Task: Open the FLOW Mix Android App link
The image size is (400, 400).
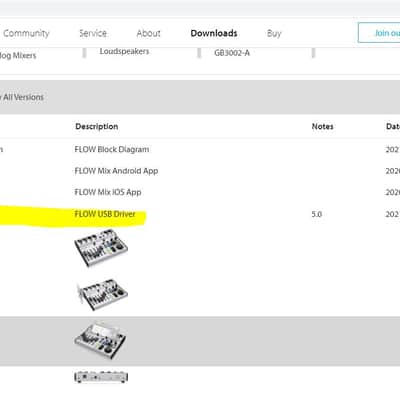Action: 116,171
